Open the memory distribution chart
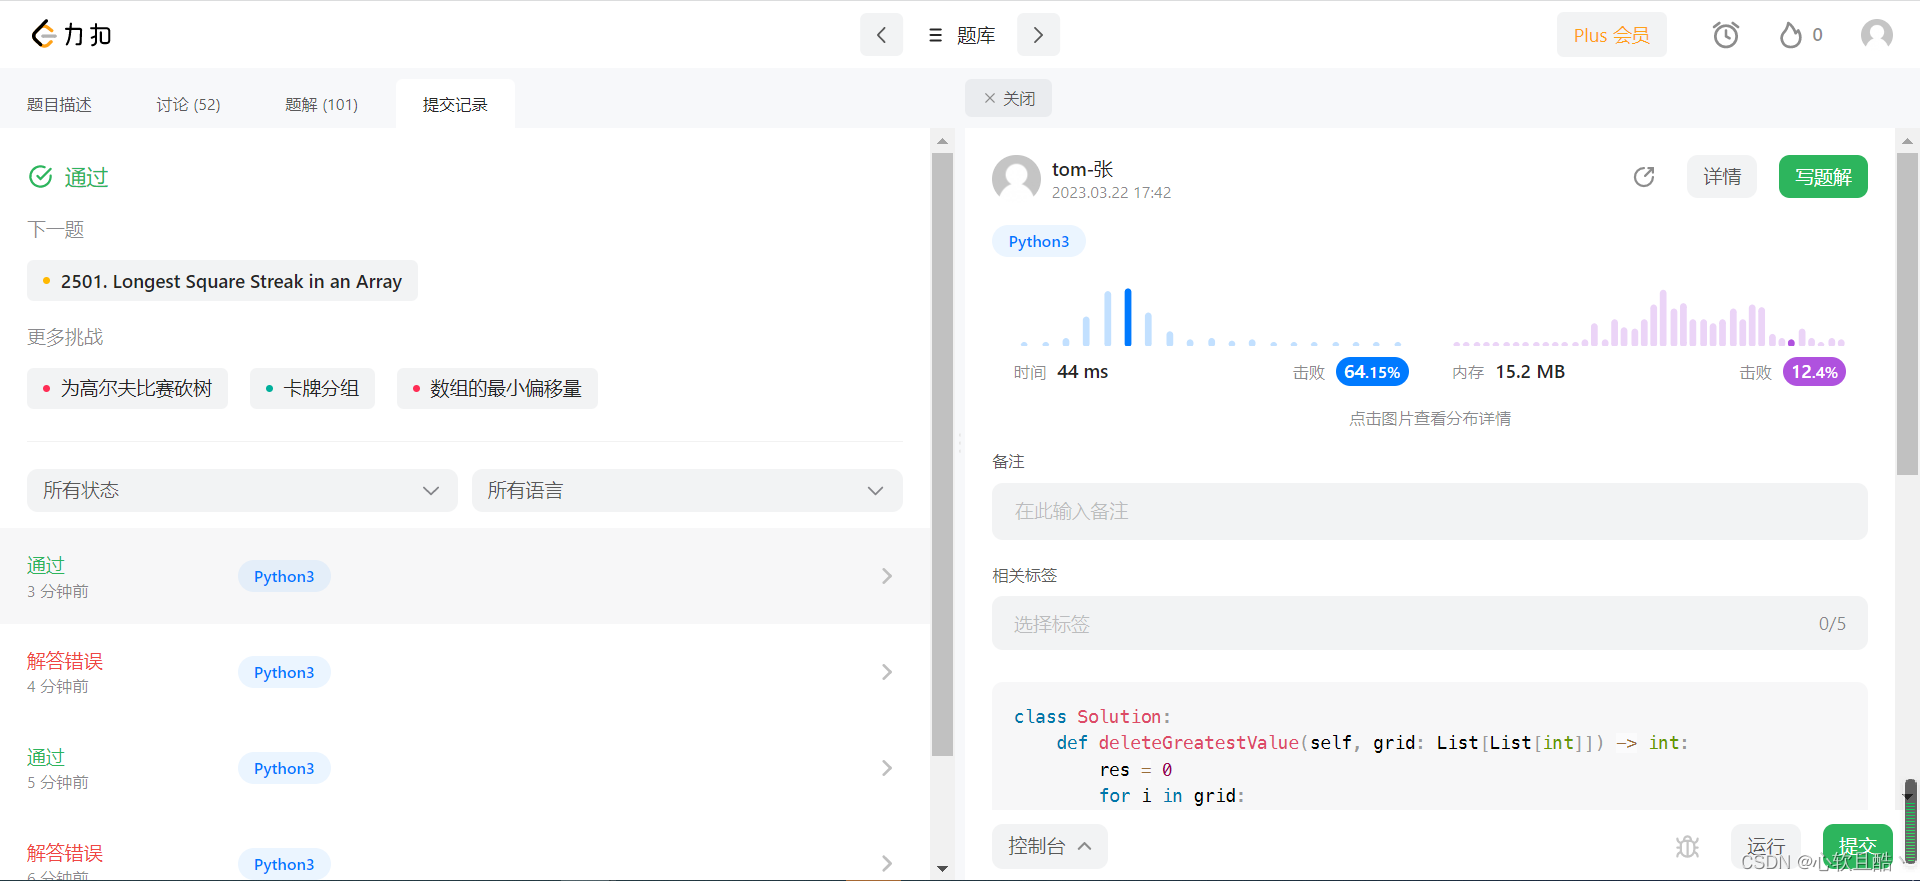Image resolution: width=1920 pixels, height=881 pixels. click(x=1649, y=317)
